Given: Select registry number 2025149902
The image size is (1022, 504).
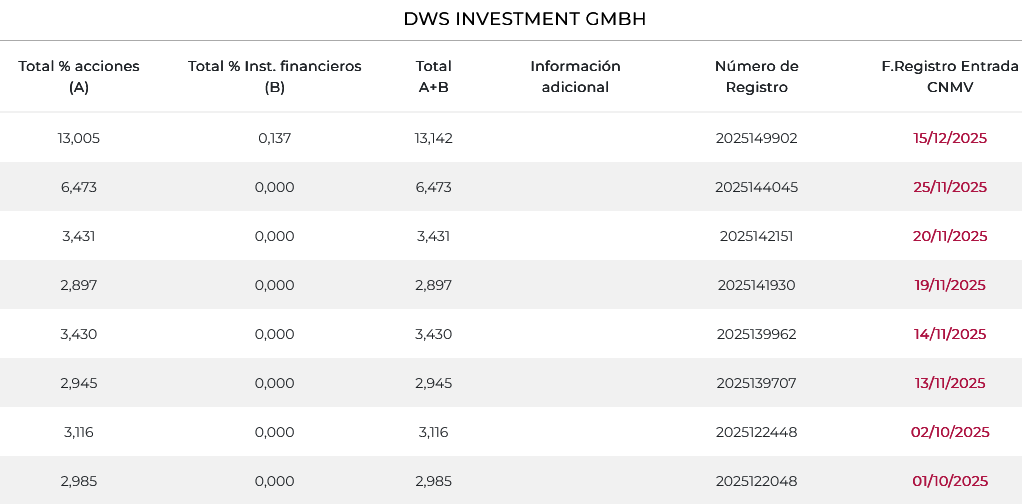Looking at the screenshot, I should click(756, 138).
